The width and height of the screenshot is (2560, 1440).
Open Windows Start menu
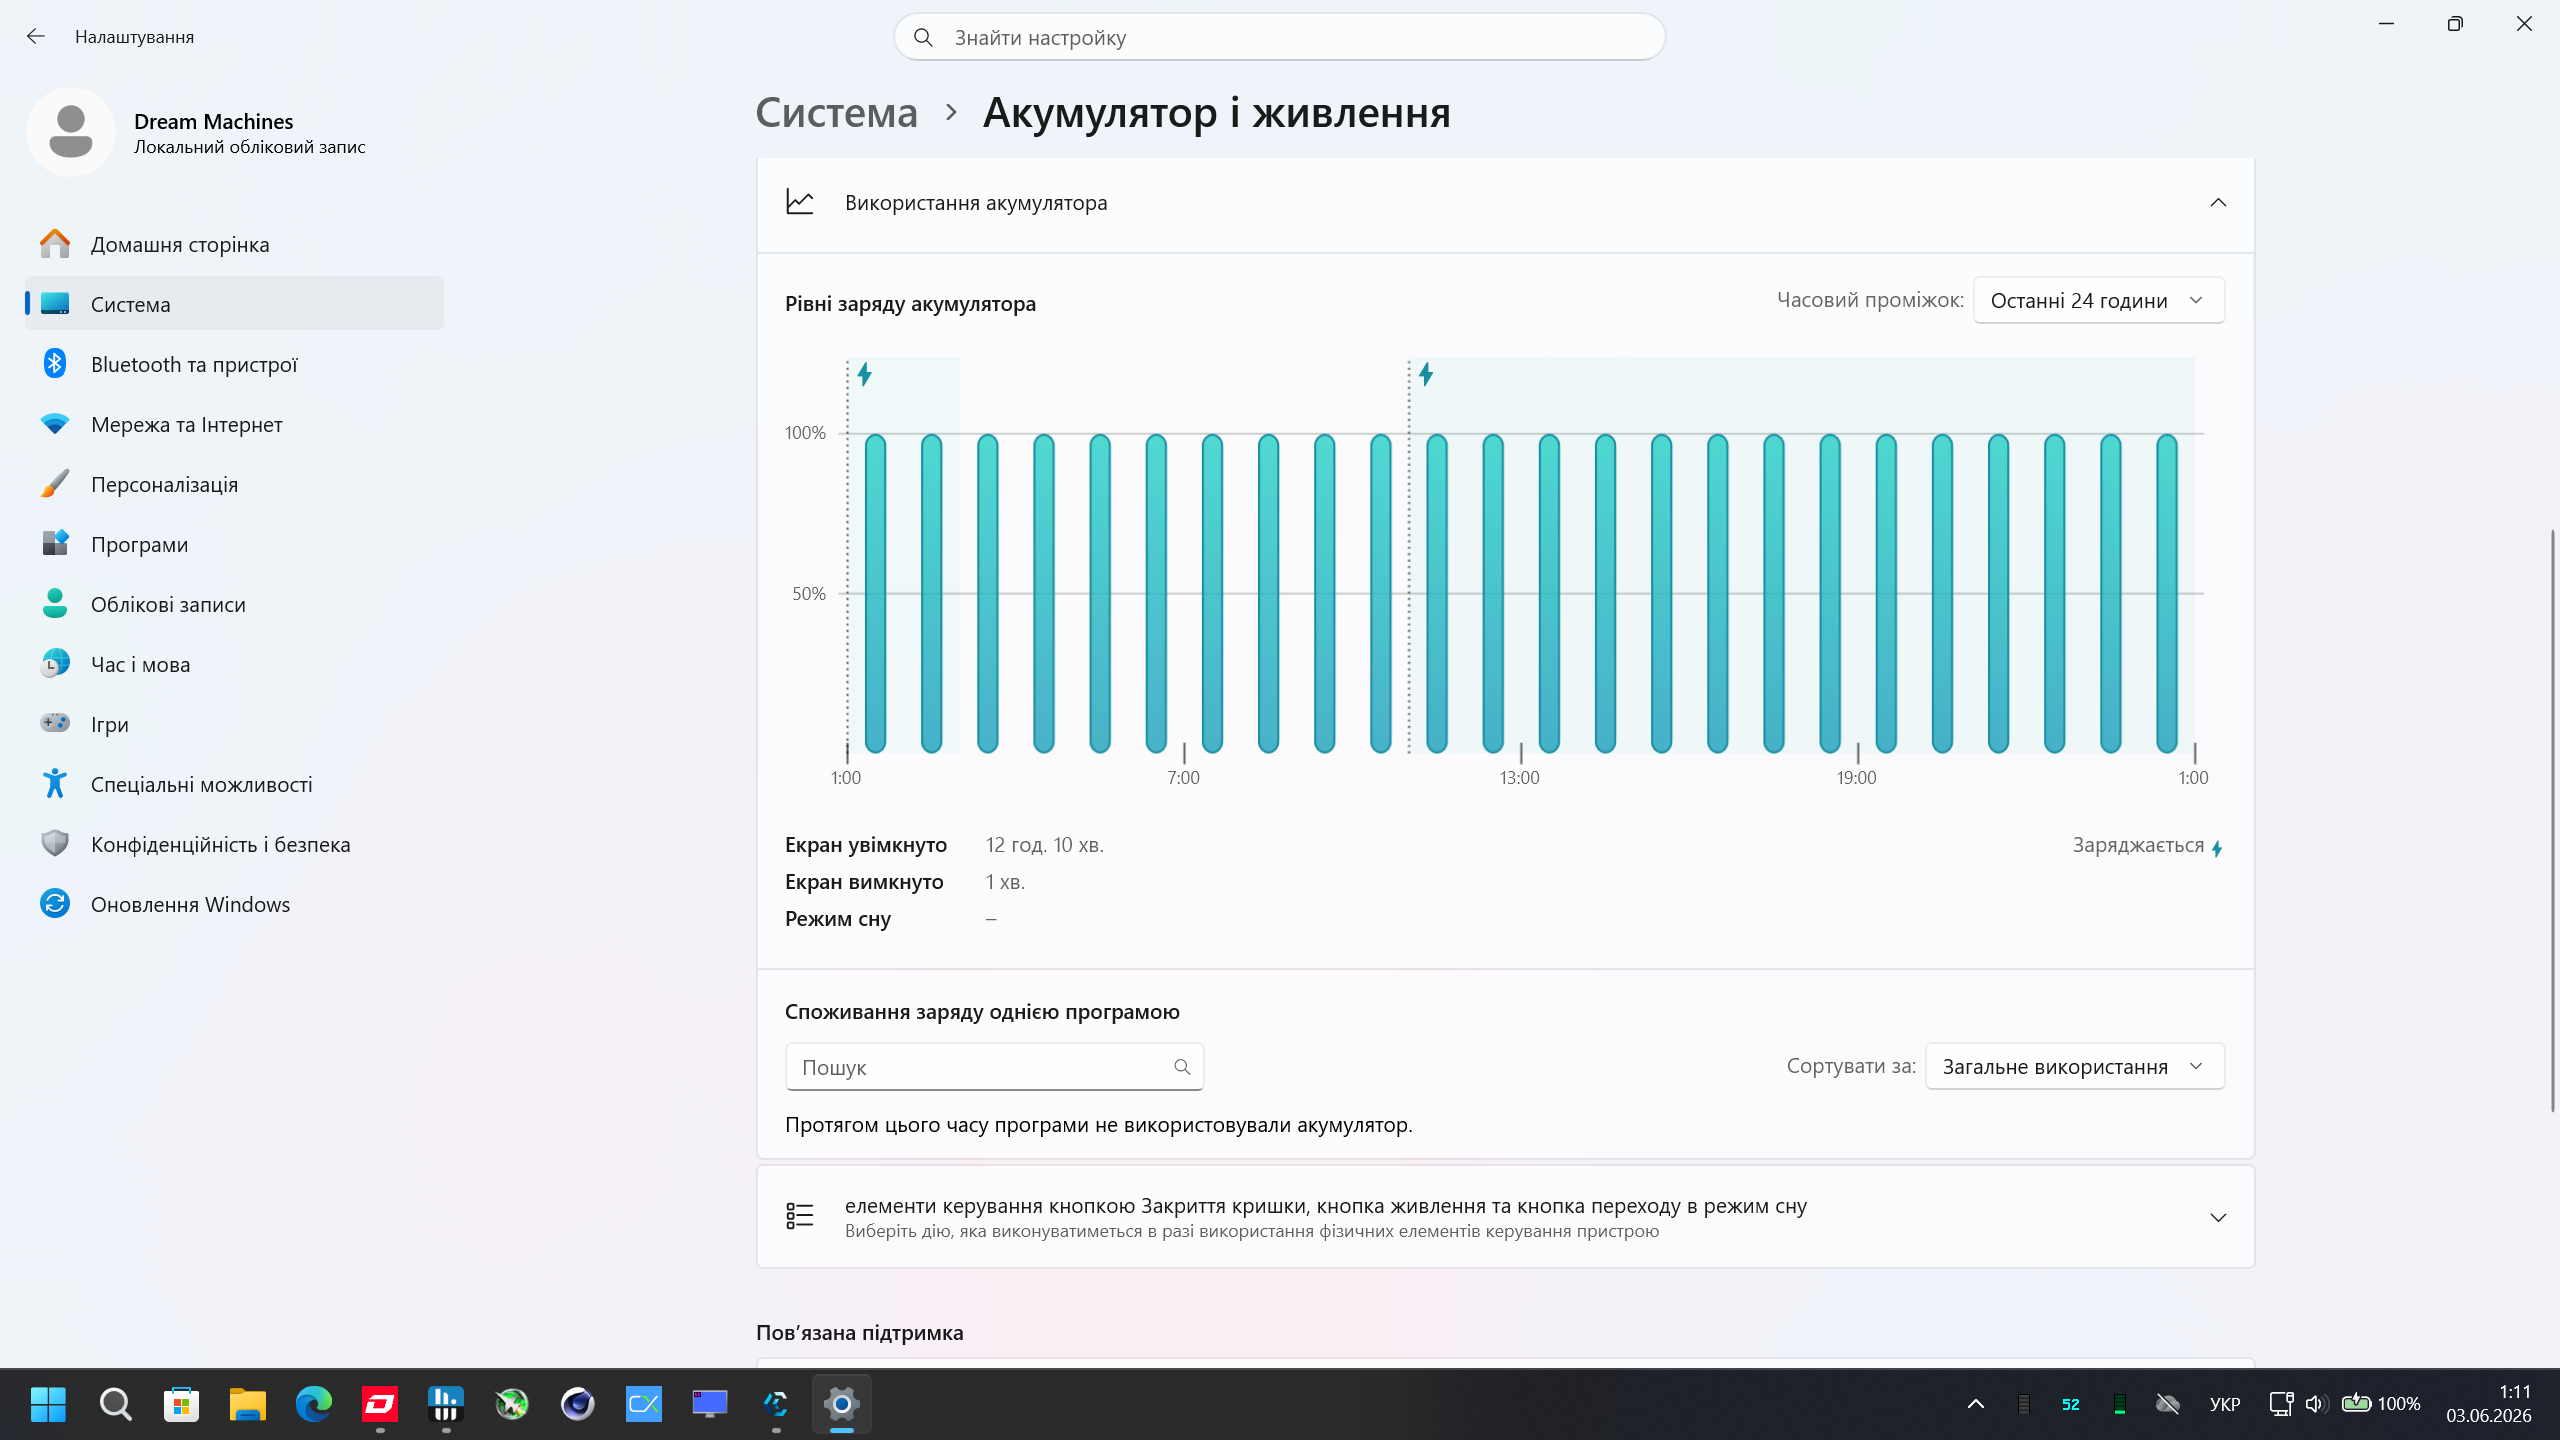click(x=48, y=1404)
